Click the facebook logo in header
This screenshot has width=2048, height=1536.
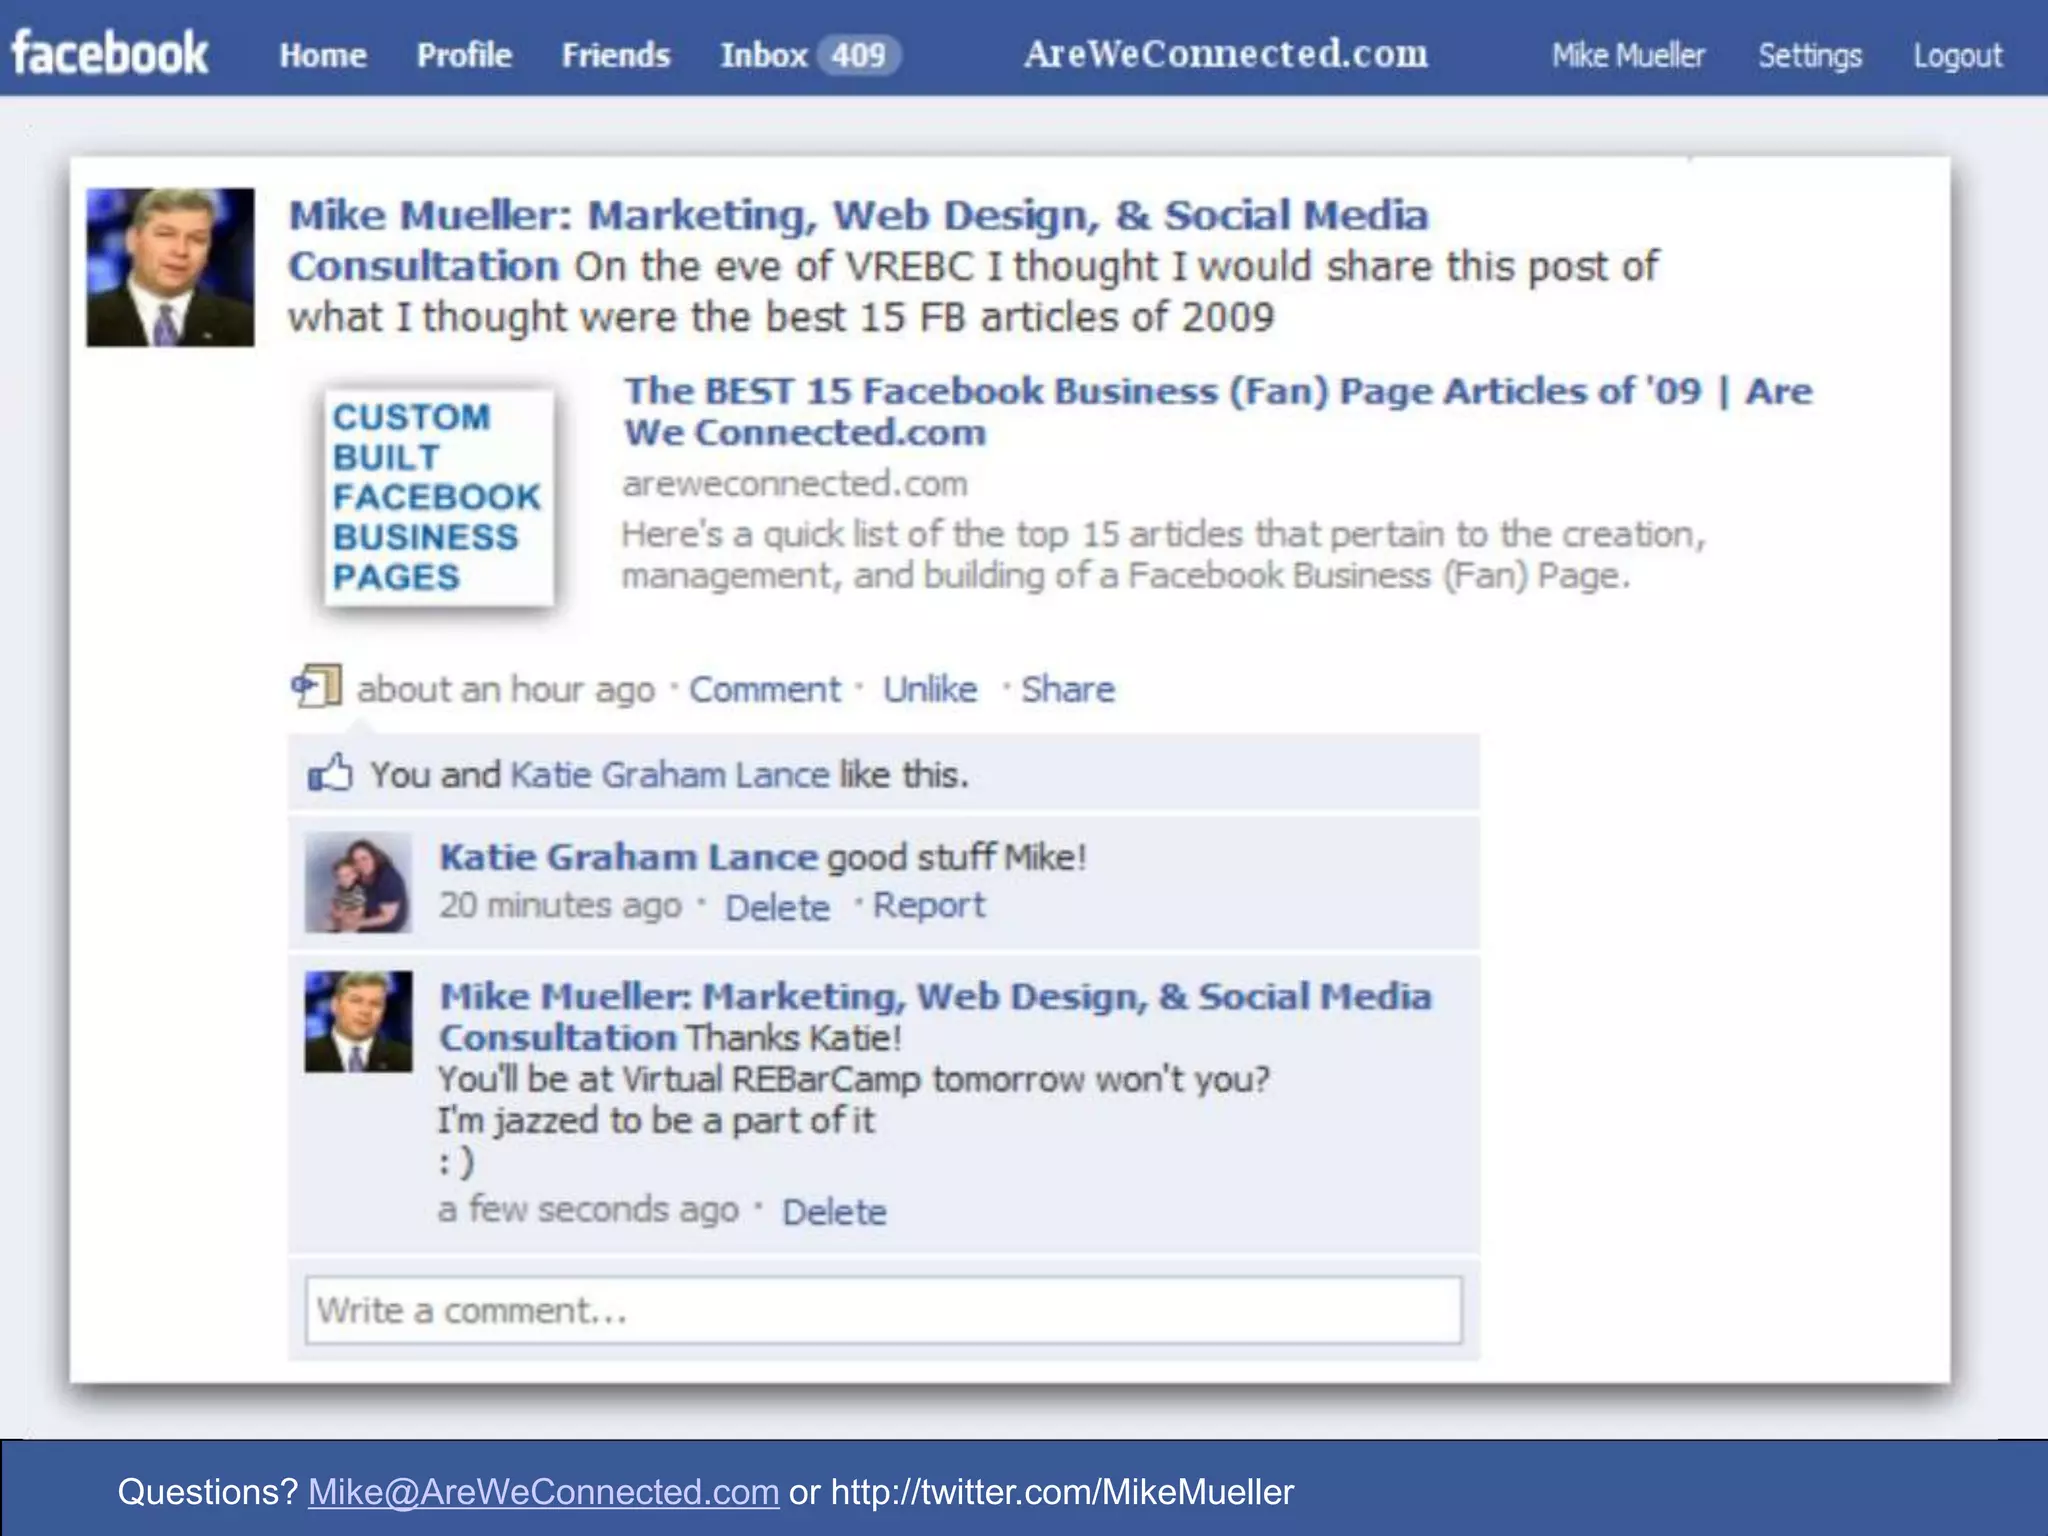point(109,53)
